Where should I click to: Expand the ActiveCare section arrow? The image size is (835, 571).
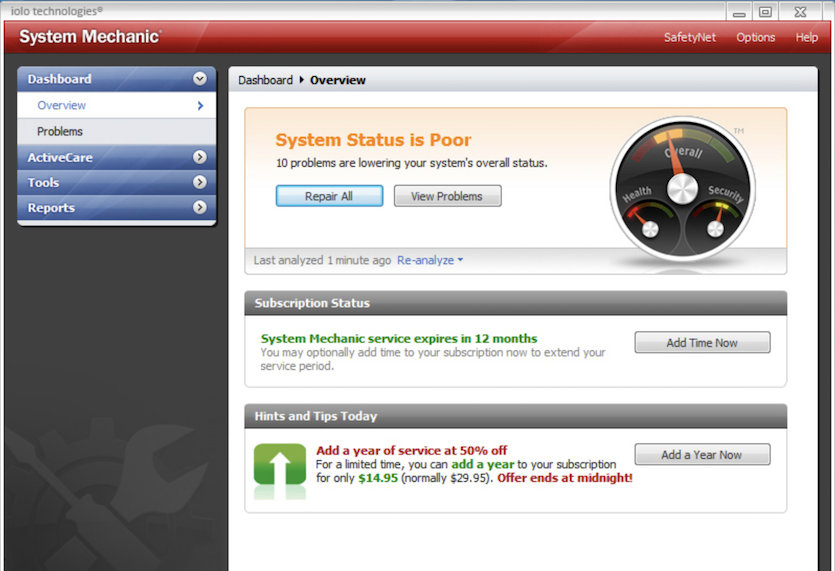[200, 157]
